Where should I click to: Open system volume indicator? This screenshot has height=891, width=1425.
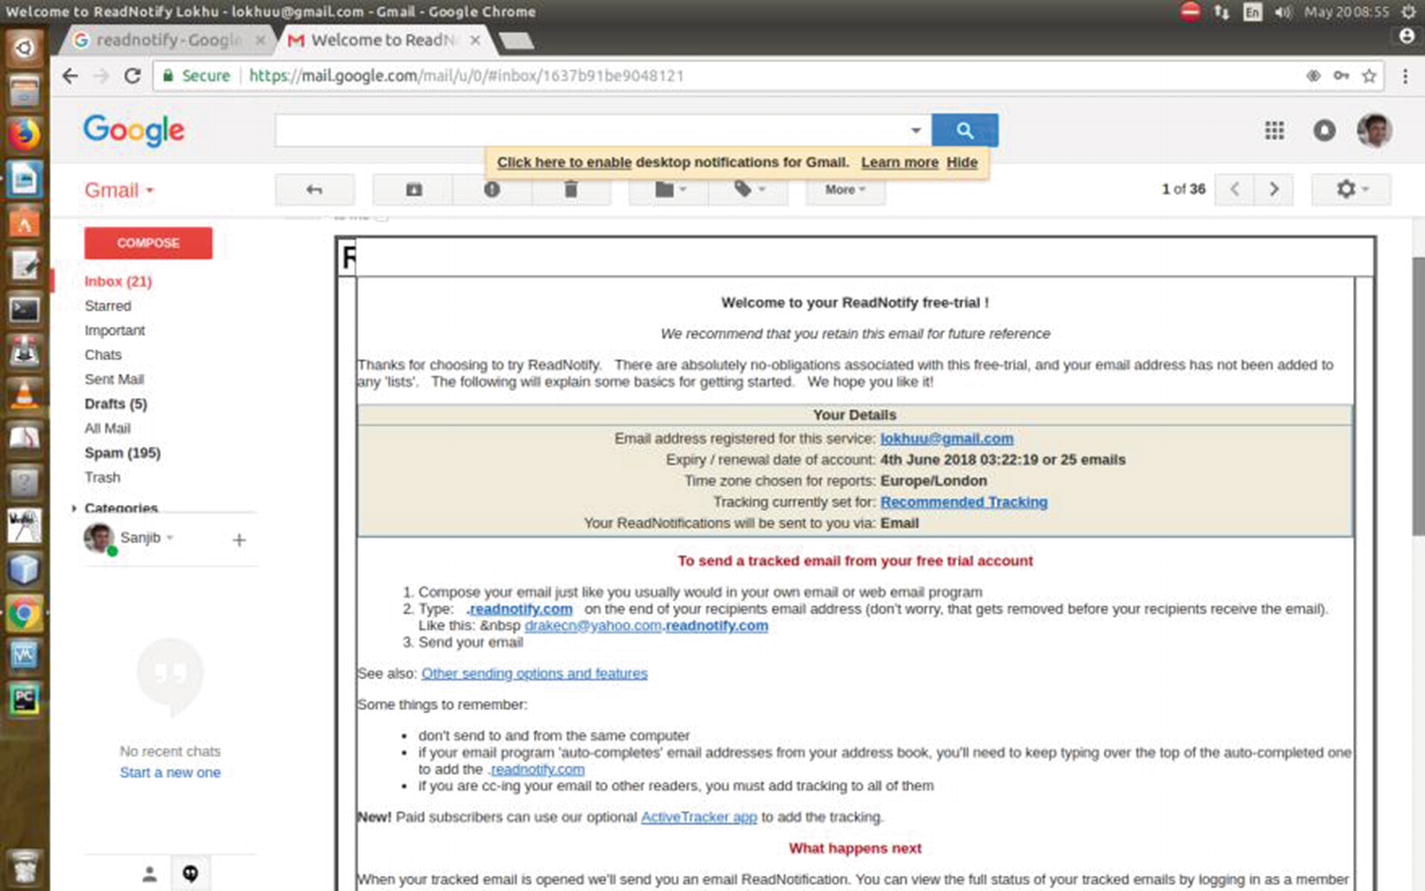pos(1283,12)
